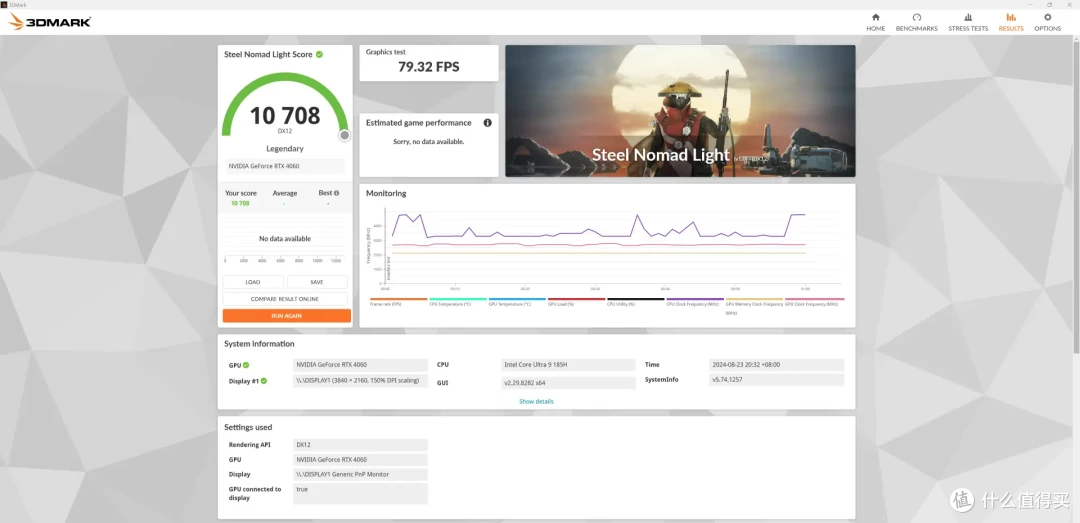Click the green checkmark beside Steel Nomad Light Score
Viewport: 1080px width, 523px height.
tap(320, 54)
